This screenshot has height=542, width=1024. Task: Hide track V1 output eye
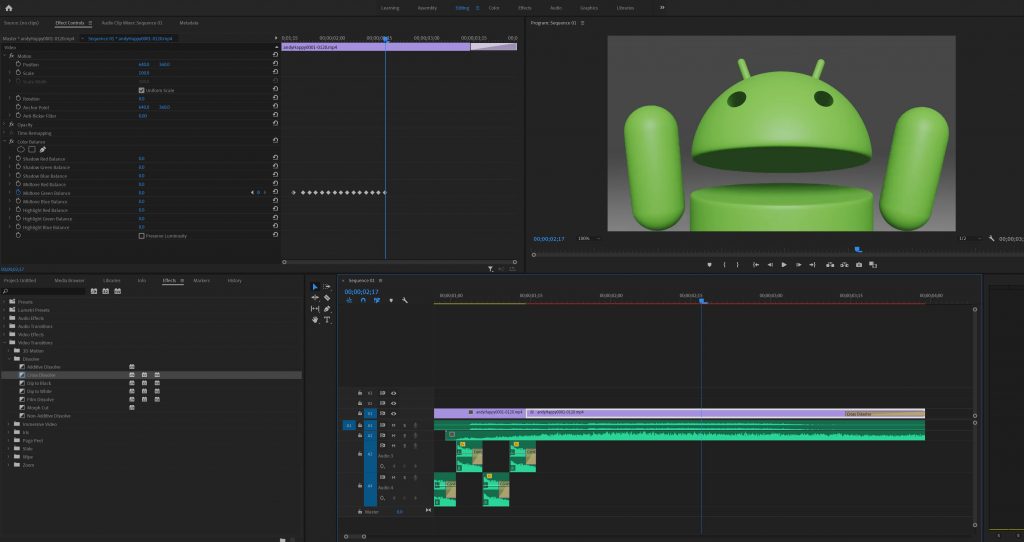[393, 413]
